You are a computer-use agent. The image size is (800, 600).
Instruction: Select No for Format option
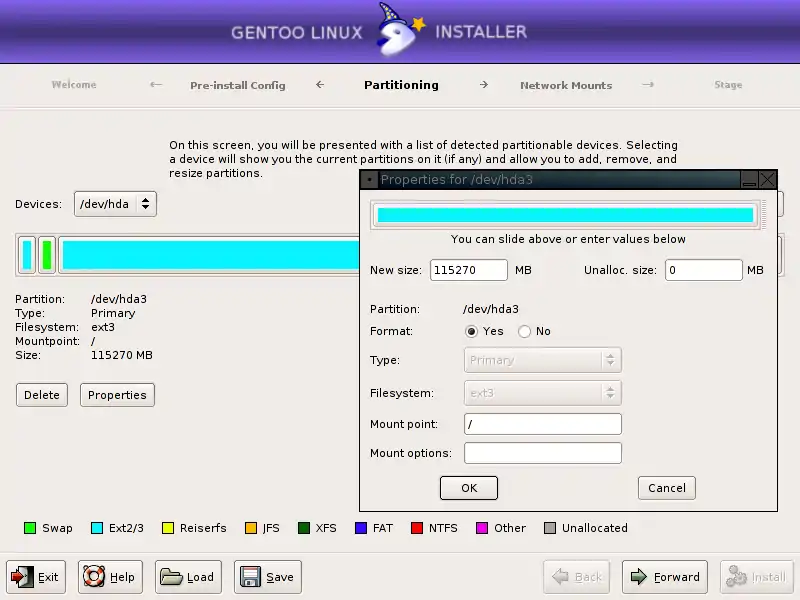click(x=524, y=332)
